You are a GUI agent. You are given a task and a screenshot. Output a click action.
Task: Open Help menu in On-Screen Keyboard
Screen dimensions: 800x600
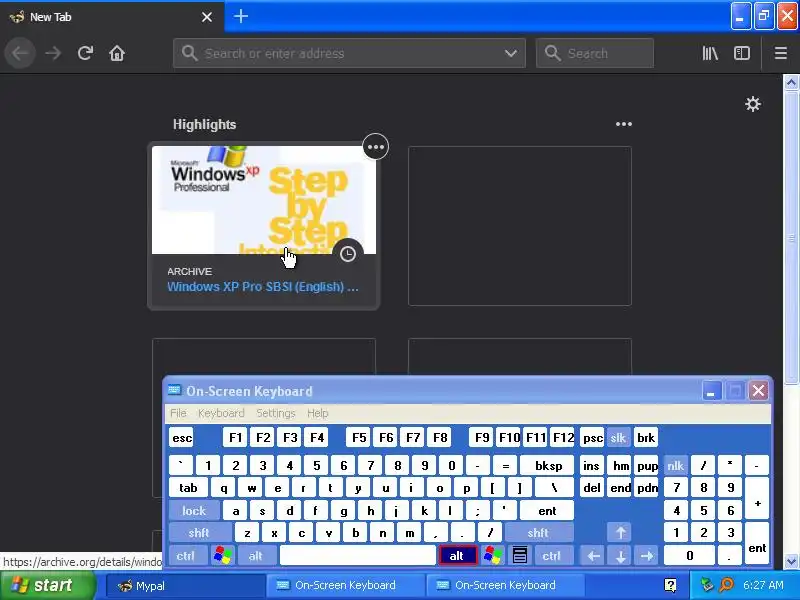(317, 413)
